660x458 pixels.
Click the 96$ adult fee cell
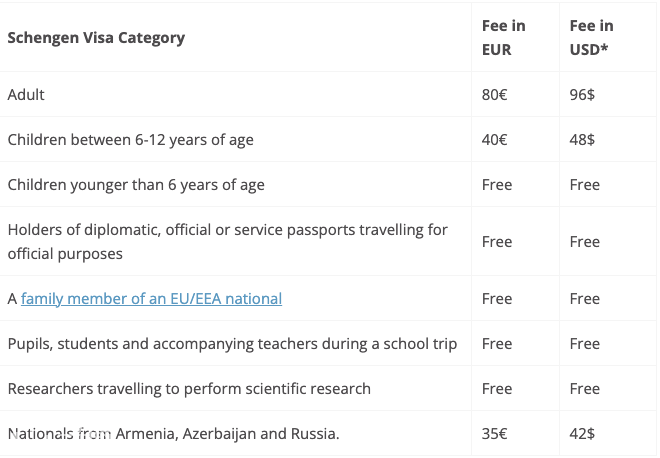582,95
